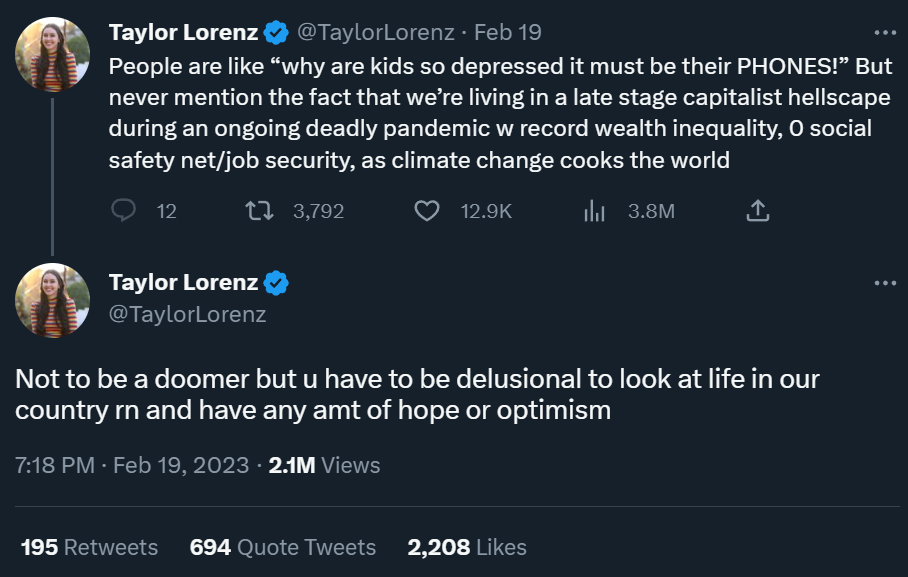The image size is (908, 577).
Task: Show the 694 Quote Tweets list
Action: tap(282, 547)
